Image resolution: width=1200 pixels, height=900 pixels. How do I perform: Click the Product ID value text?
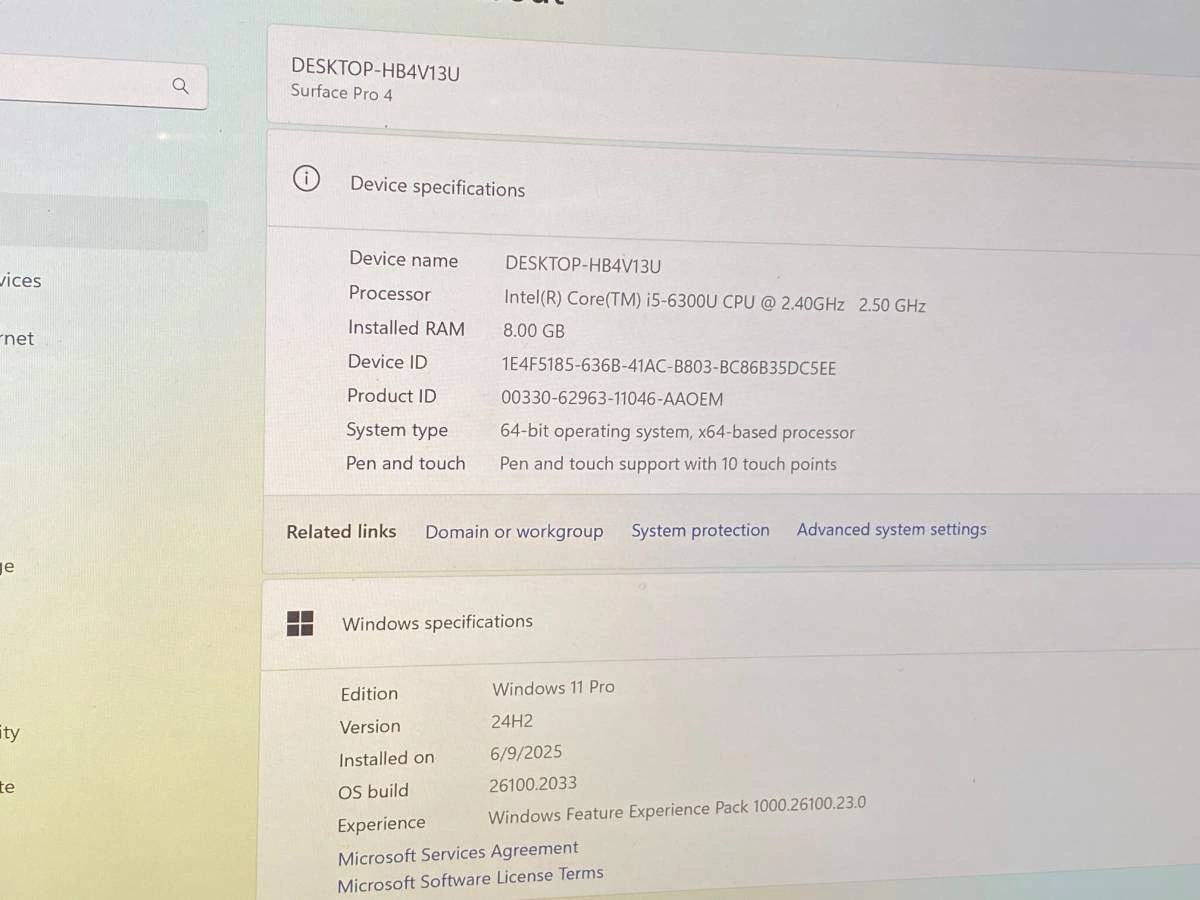tap(611, 399)
